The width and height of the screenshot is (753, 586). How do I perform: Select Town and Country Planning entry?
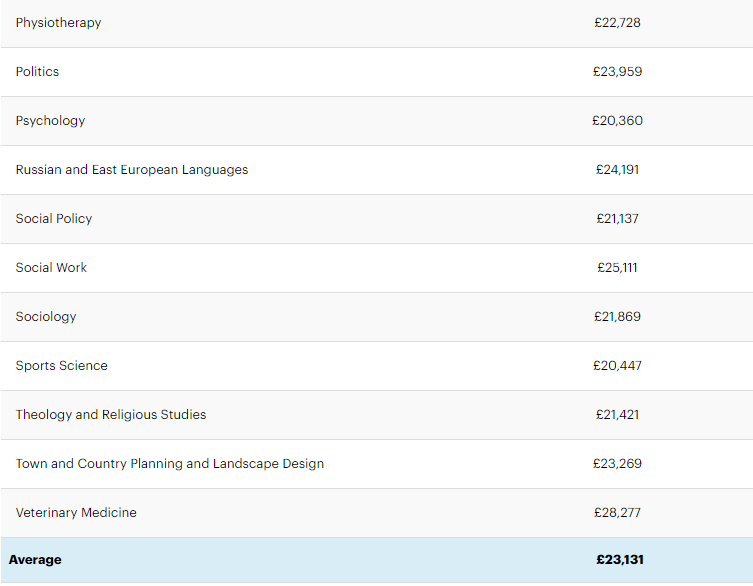[x=170, y=463]
